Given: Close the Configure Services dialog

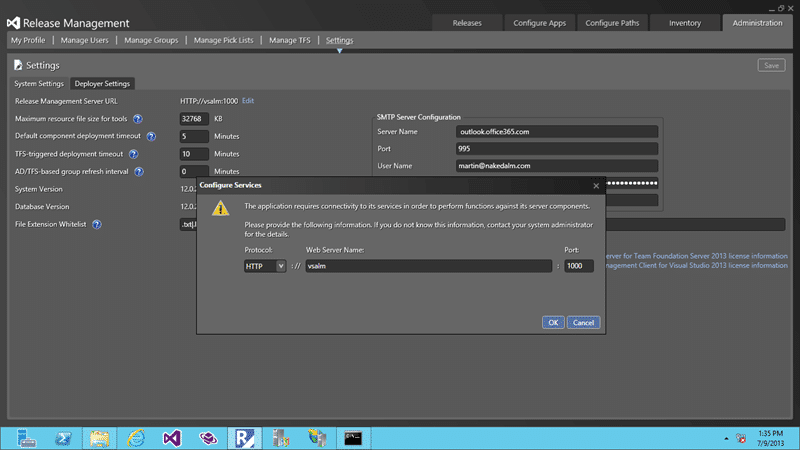Looking at the screenshot, I should [596, 186].
